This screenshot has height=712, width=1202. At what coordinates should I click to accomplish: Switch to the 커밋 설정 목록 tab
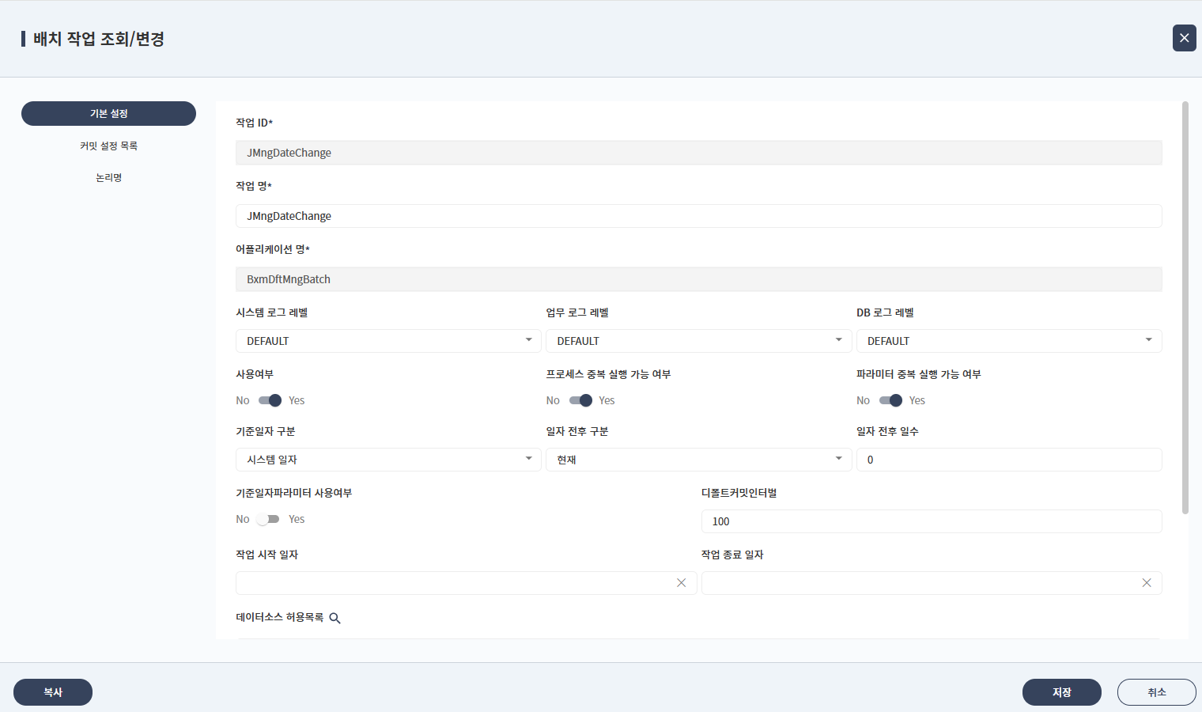(109, 146)
